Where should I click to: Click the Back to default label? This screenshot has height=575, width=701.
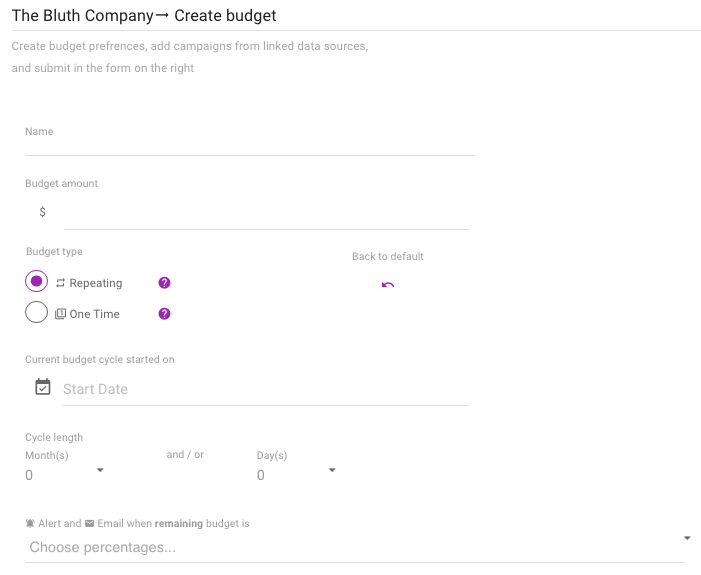pyautogui.click(x=388, y=257)
